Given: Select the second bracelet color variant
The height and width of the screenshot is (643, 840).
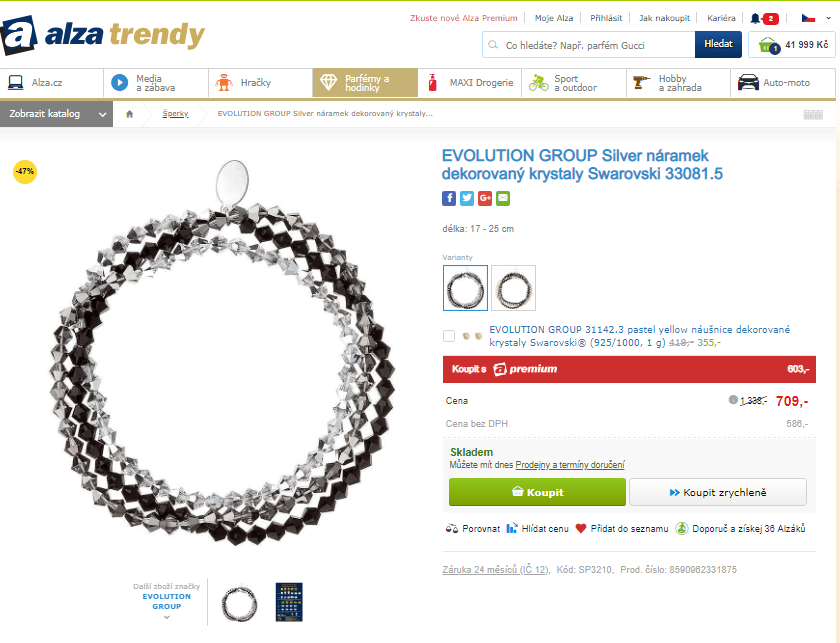Looking at the screenshot, I should tap(513, 288).
